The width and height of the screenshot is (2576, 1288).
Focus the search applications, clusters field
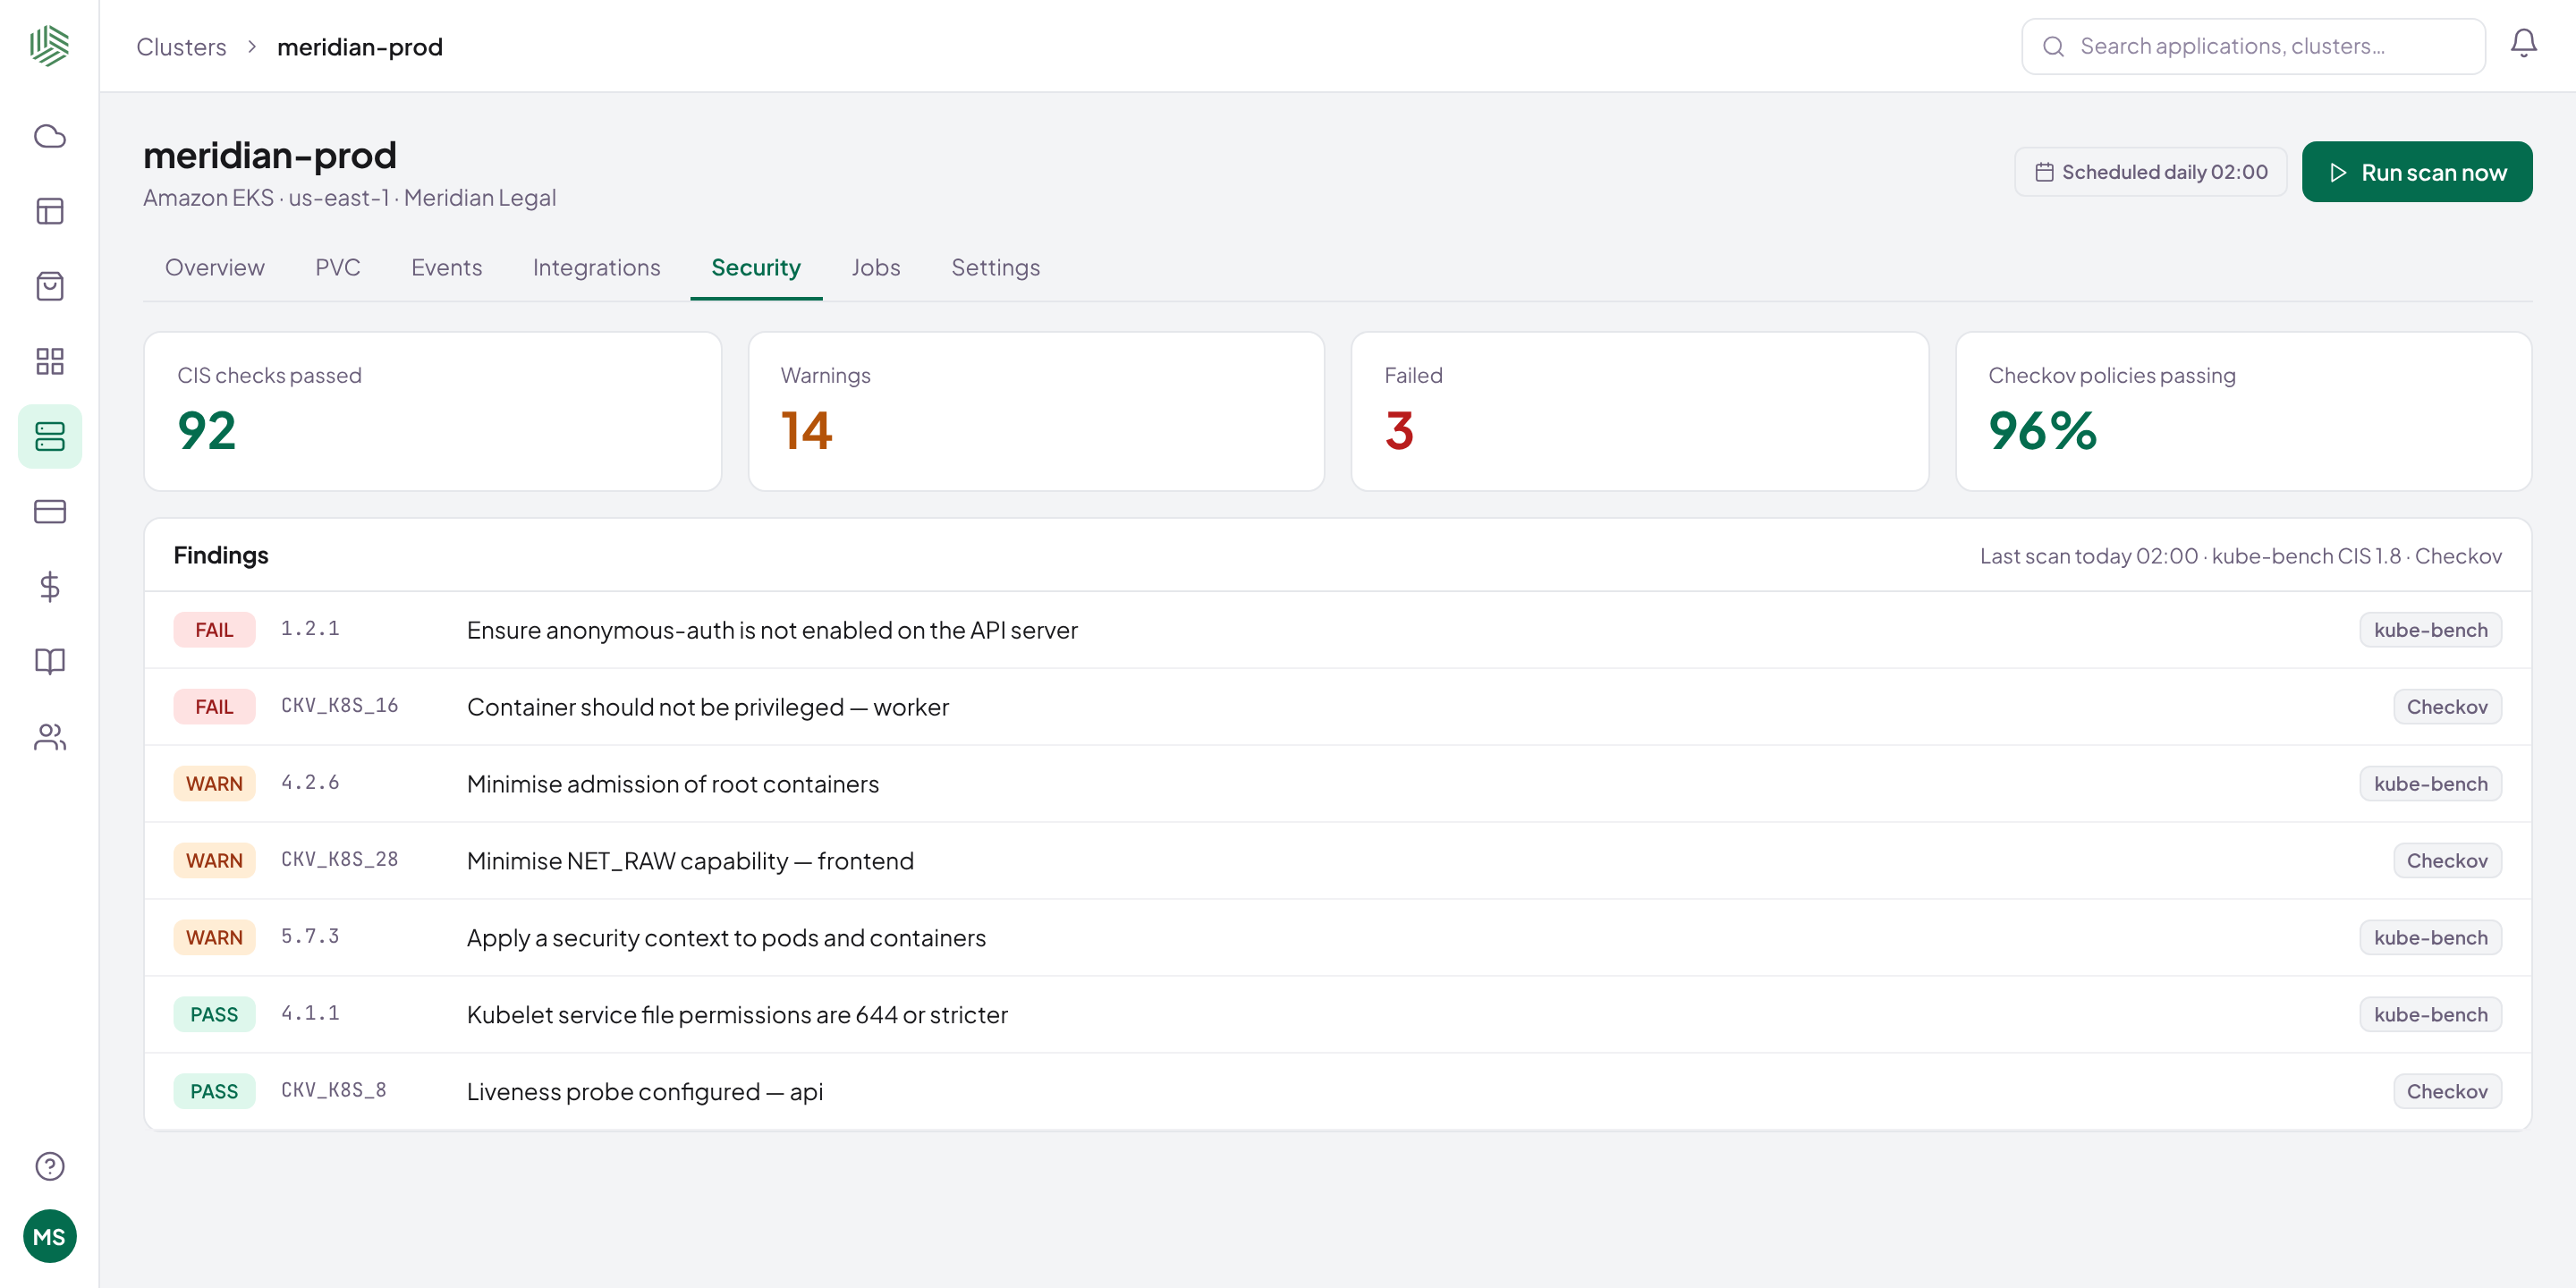coord(2253,46)
